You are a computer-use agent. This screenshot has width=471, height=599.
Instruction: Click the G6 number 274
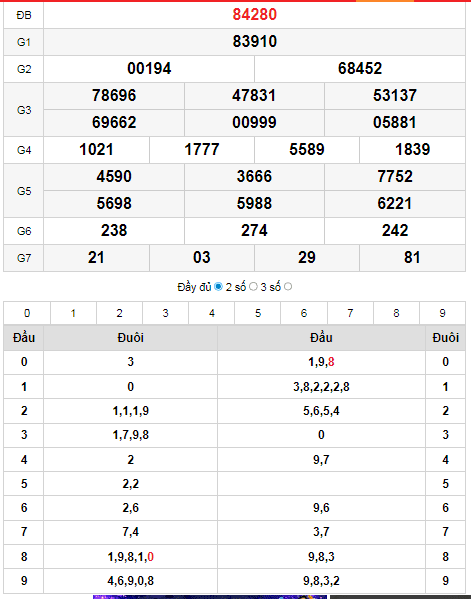pos(254,230)
